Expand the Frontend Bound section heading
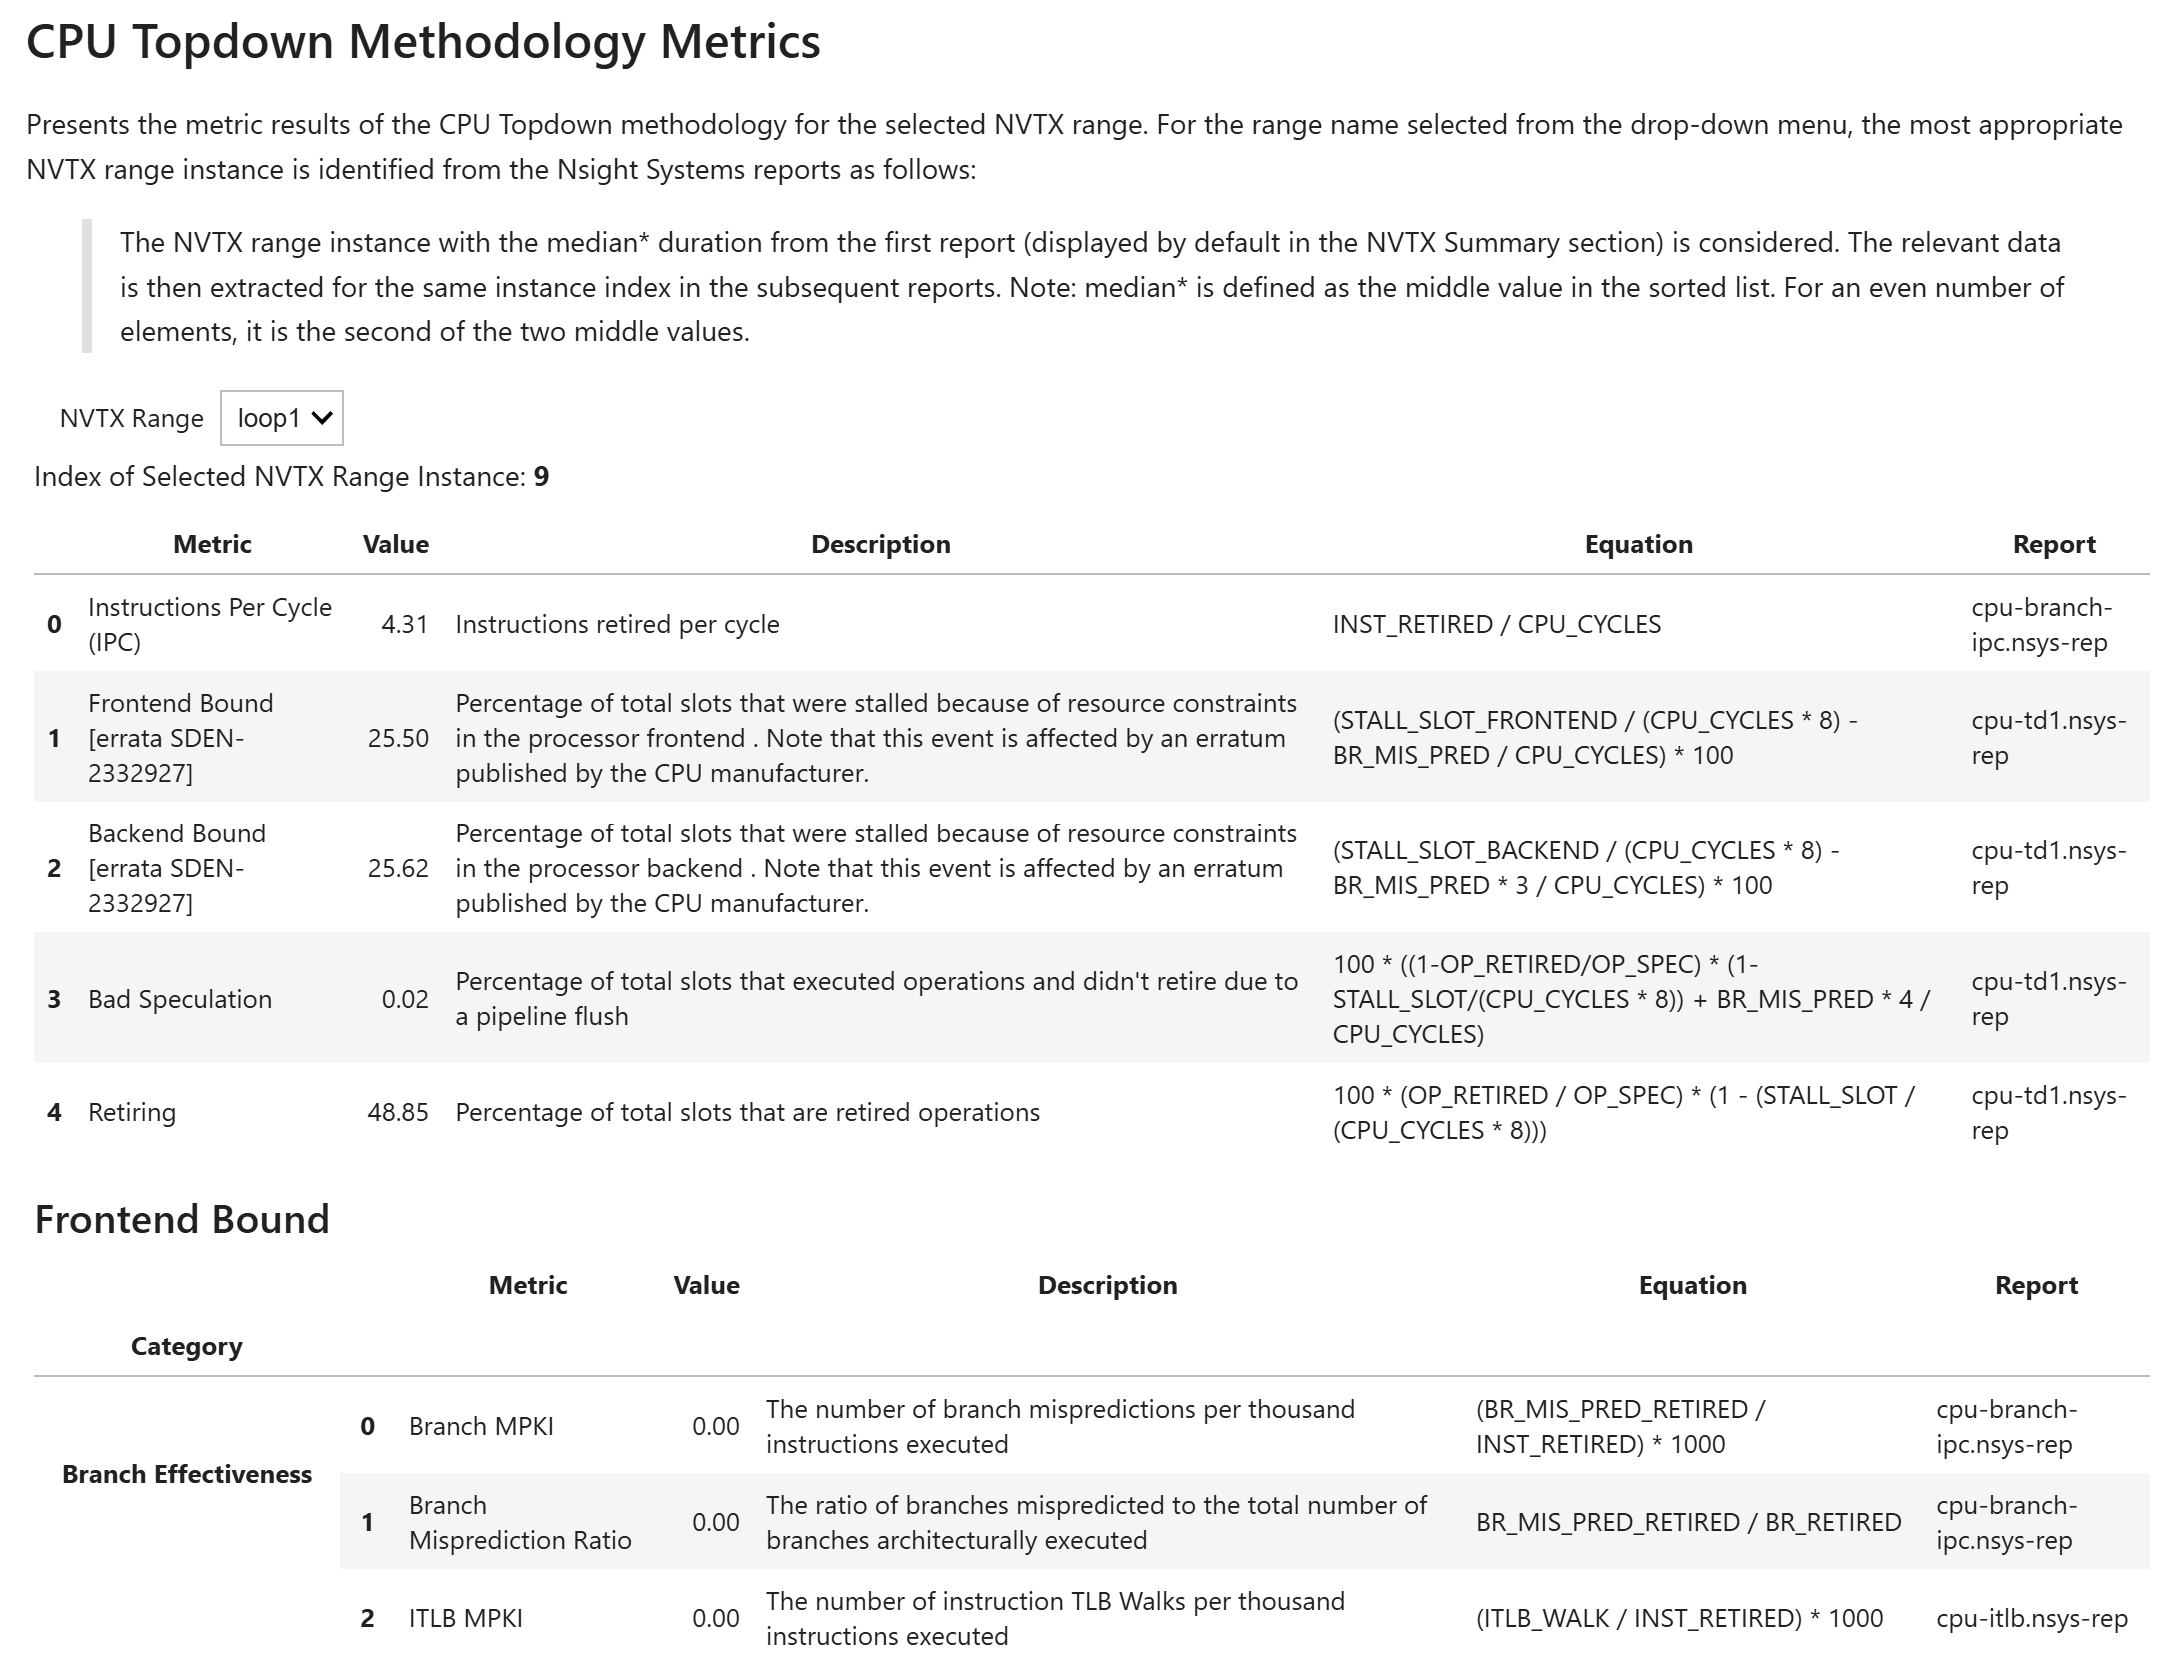Viewport: 2182px width, 1655px height. point(182,1219)
